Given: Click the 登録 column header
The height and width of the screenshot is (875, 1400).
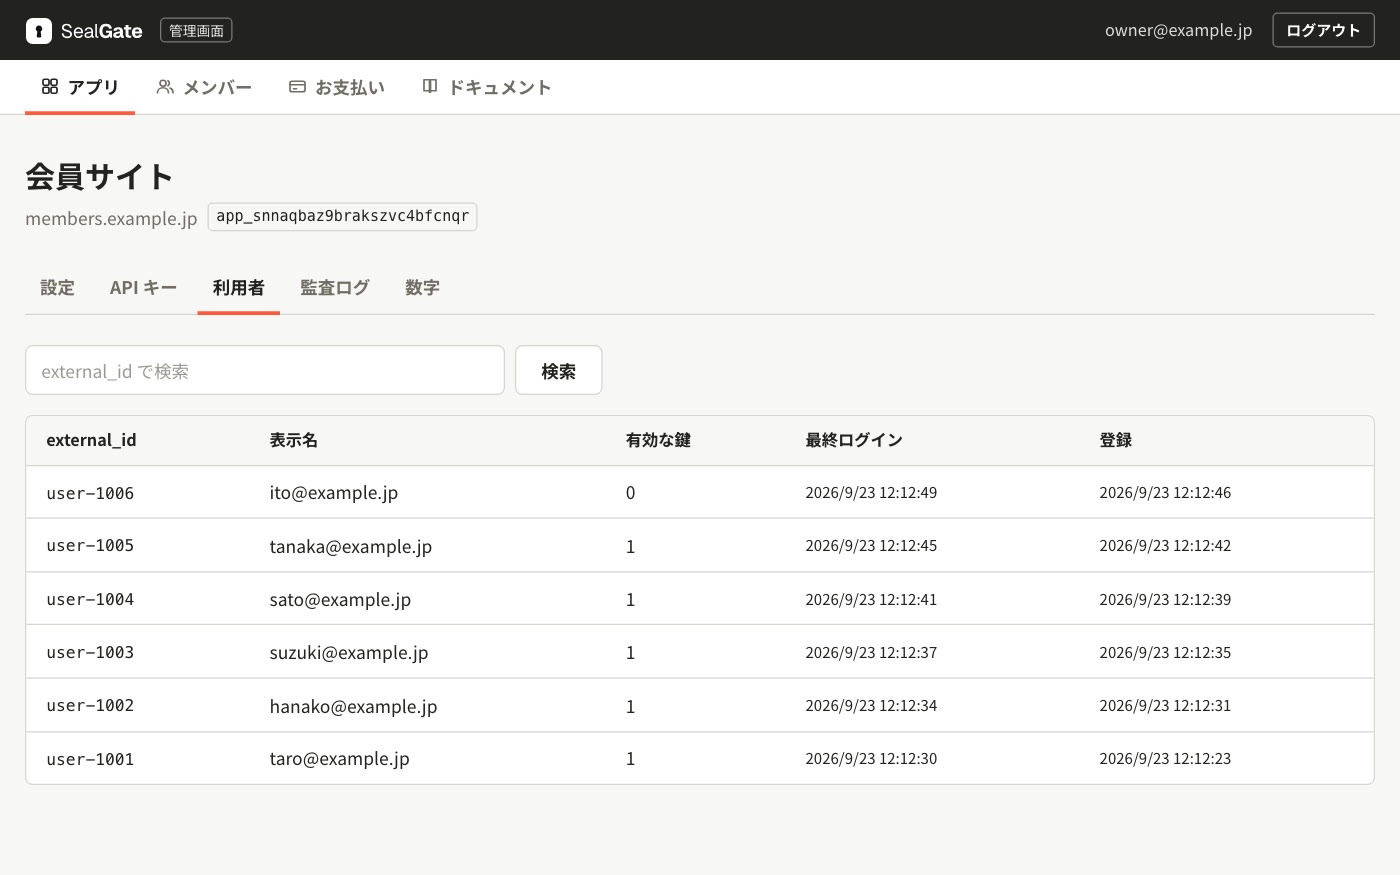Looking at the screenshot, I should [x=1115, y=440].
